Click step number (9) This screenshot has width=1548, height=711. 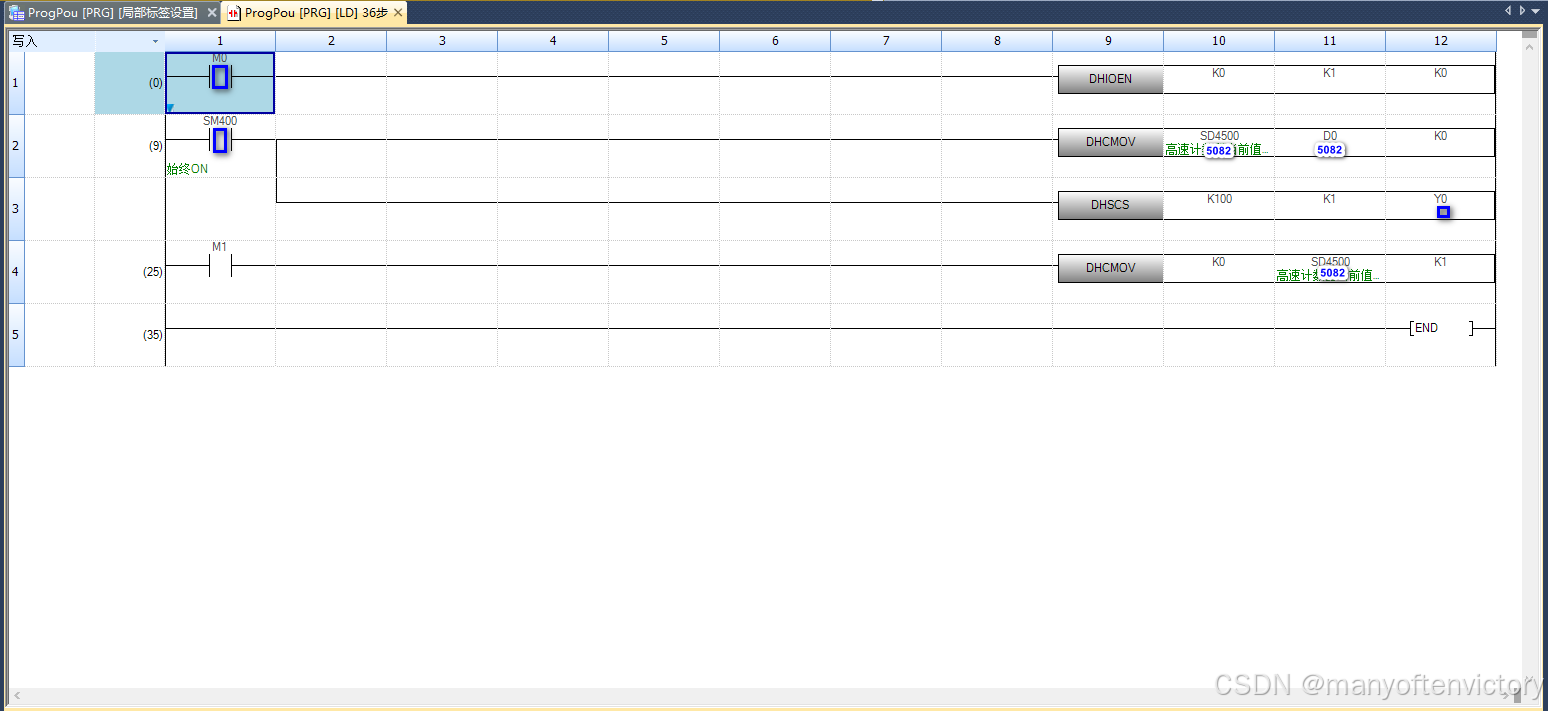coord(155,146)
